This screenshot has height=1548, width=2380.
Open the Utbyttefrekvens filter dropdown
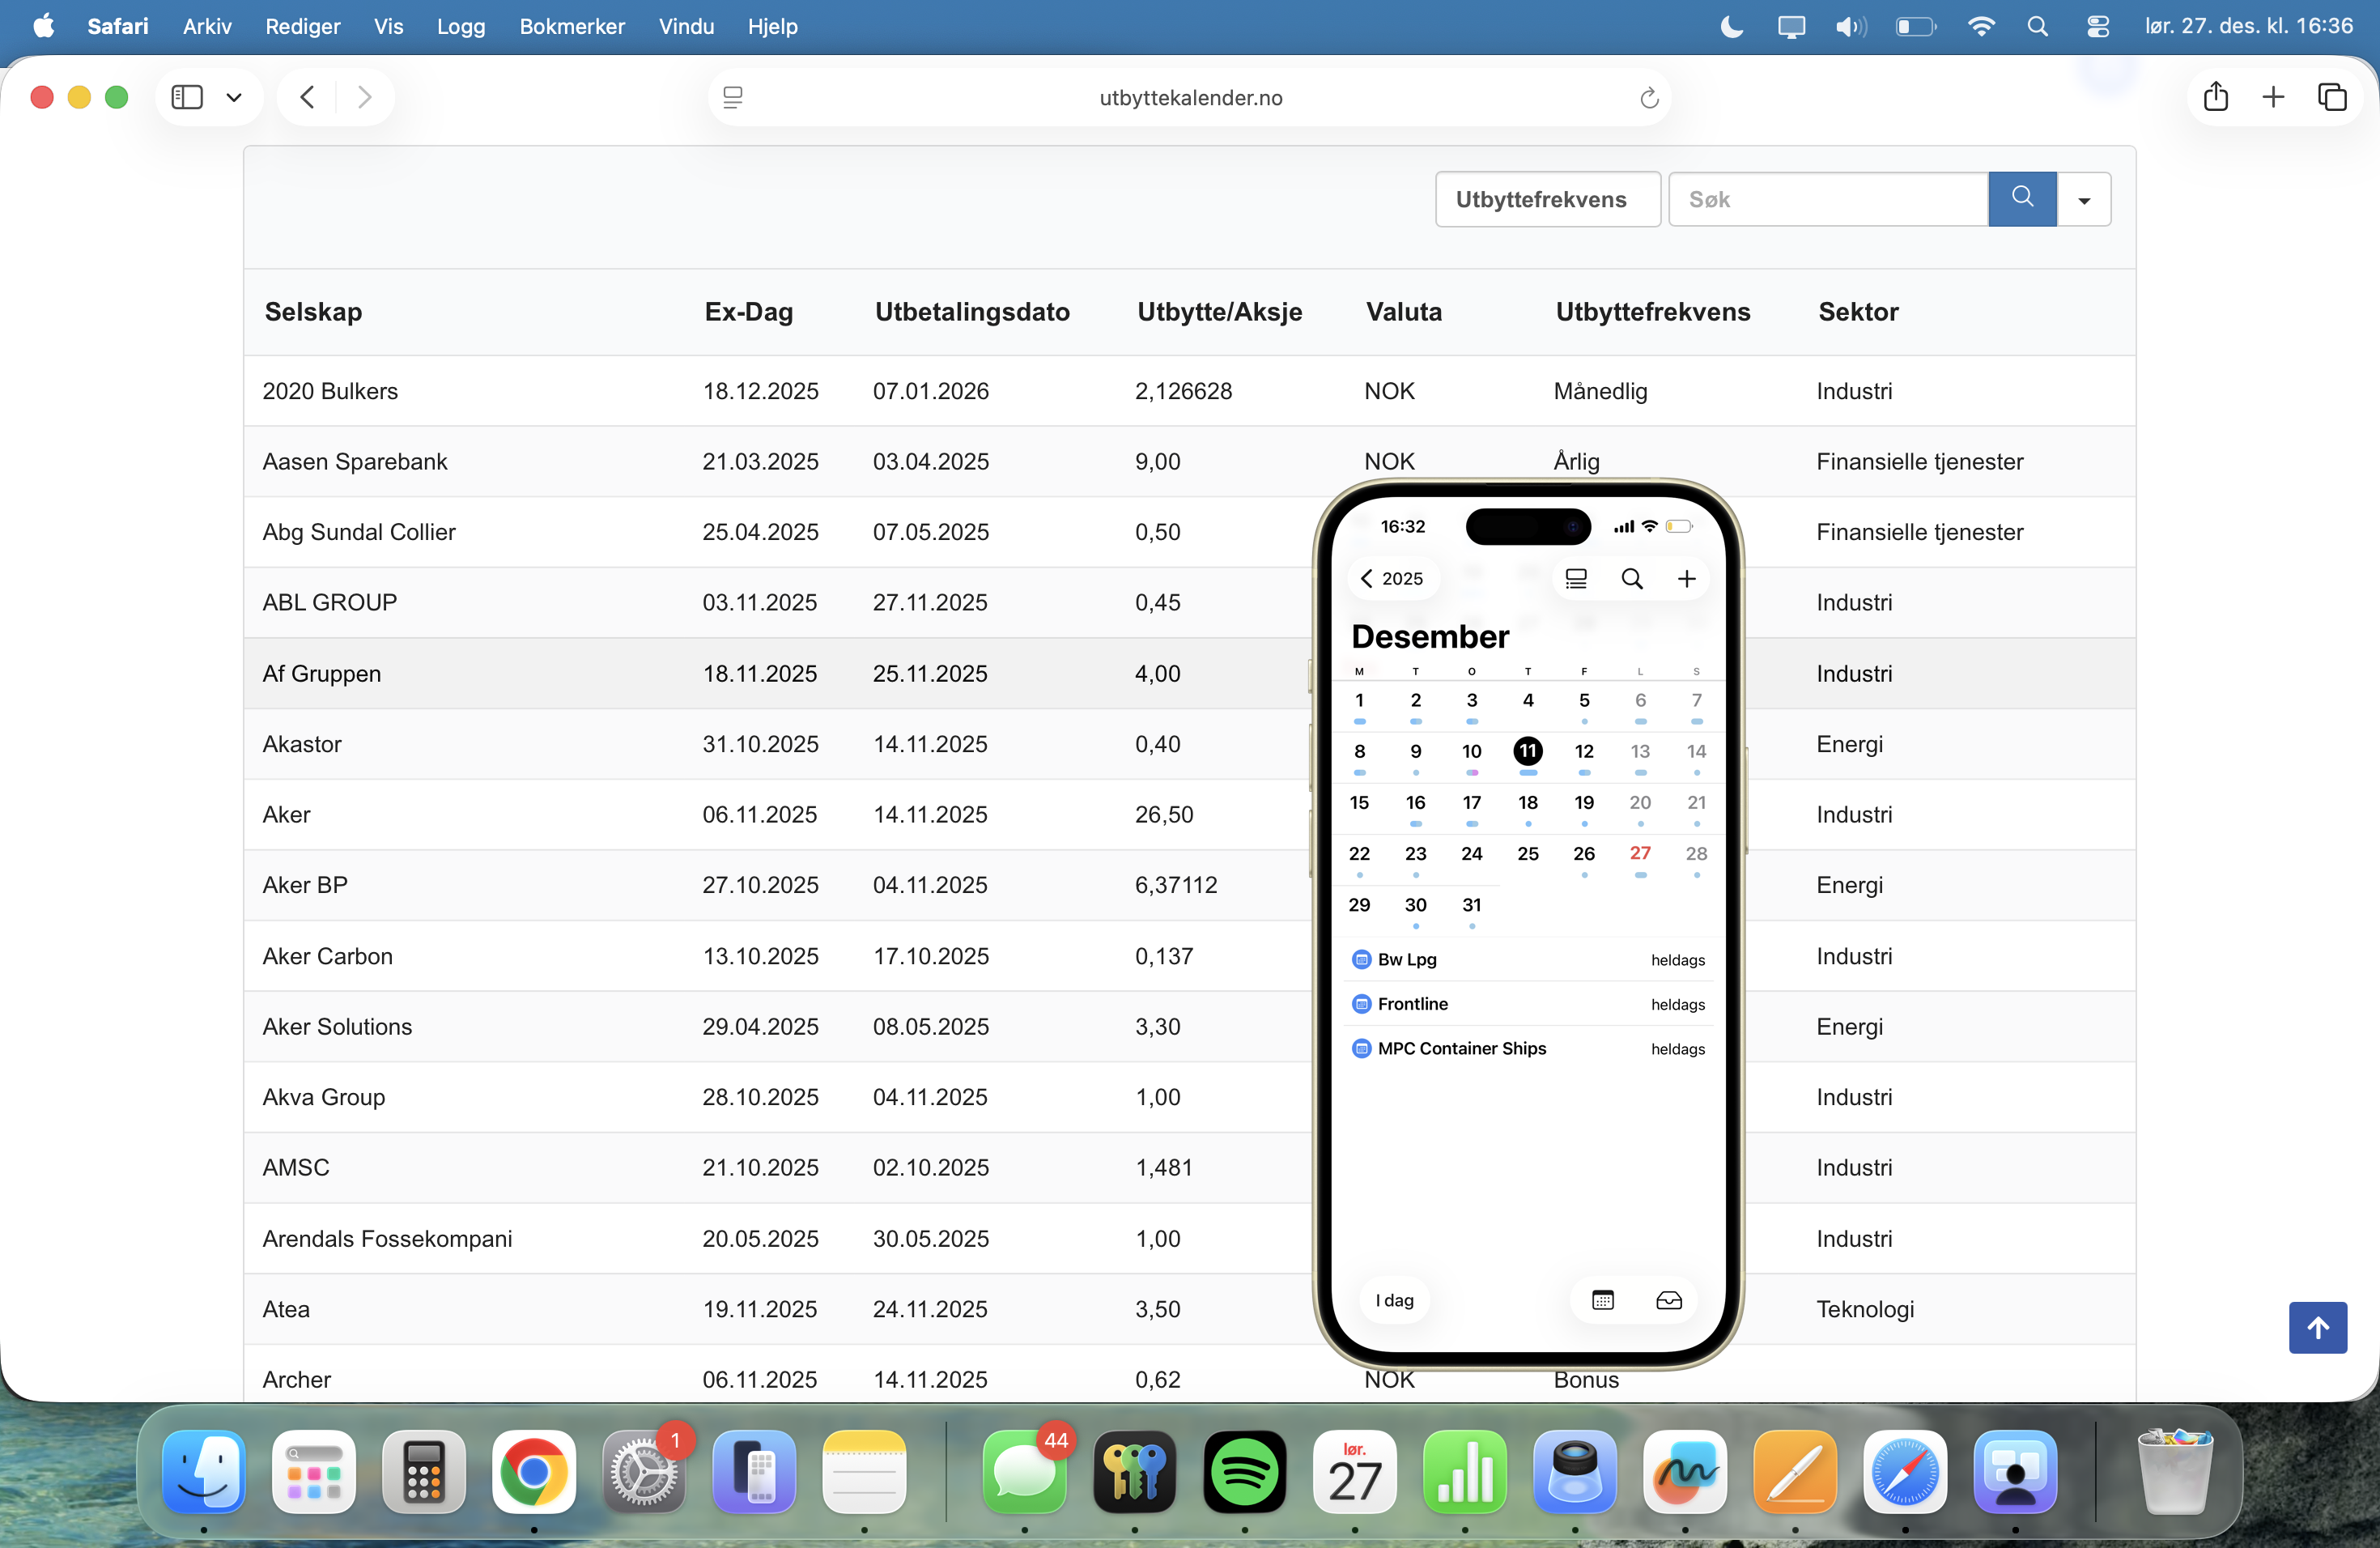(x=1546, y=199)
